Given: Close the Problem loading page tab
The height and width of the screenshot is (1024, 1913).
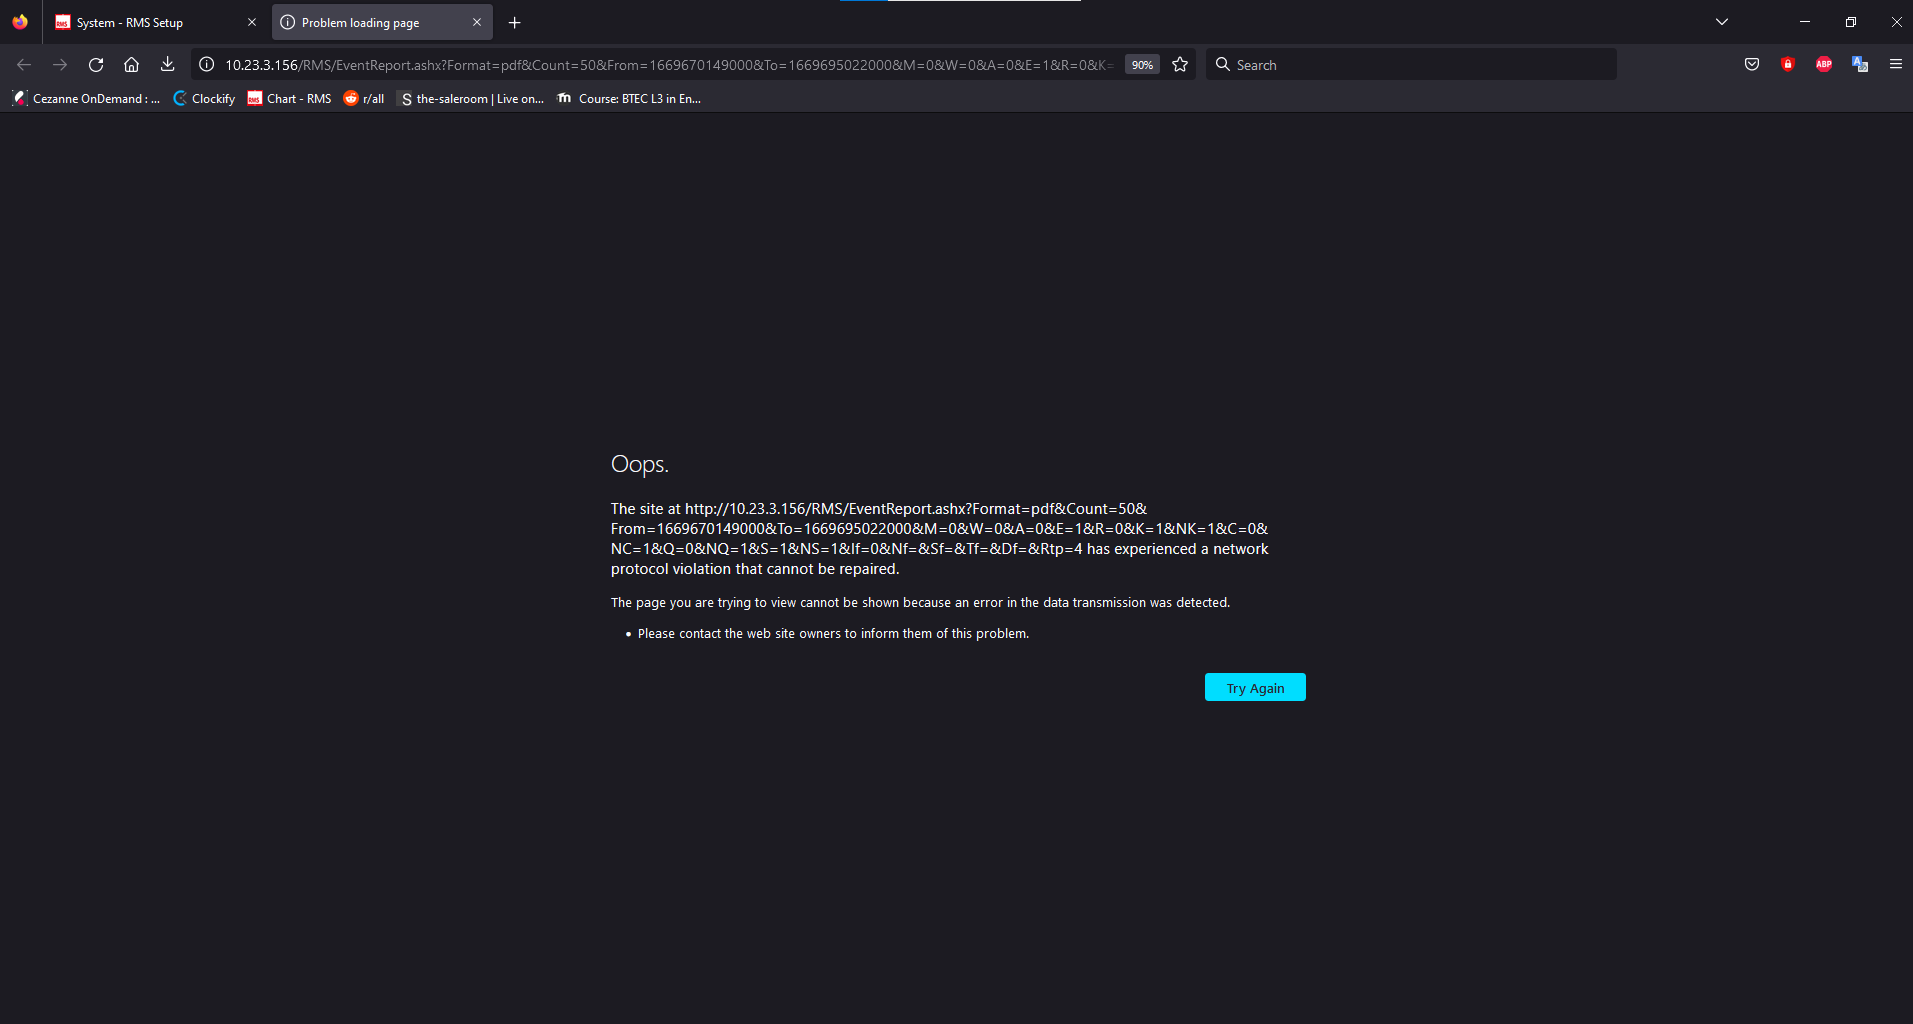Looking at the screenshot, I should (x=477, y=22).
